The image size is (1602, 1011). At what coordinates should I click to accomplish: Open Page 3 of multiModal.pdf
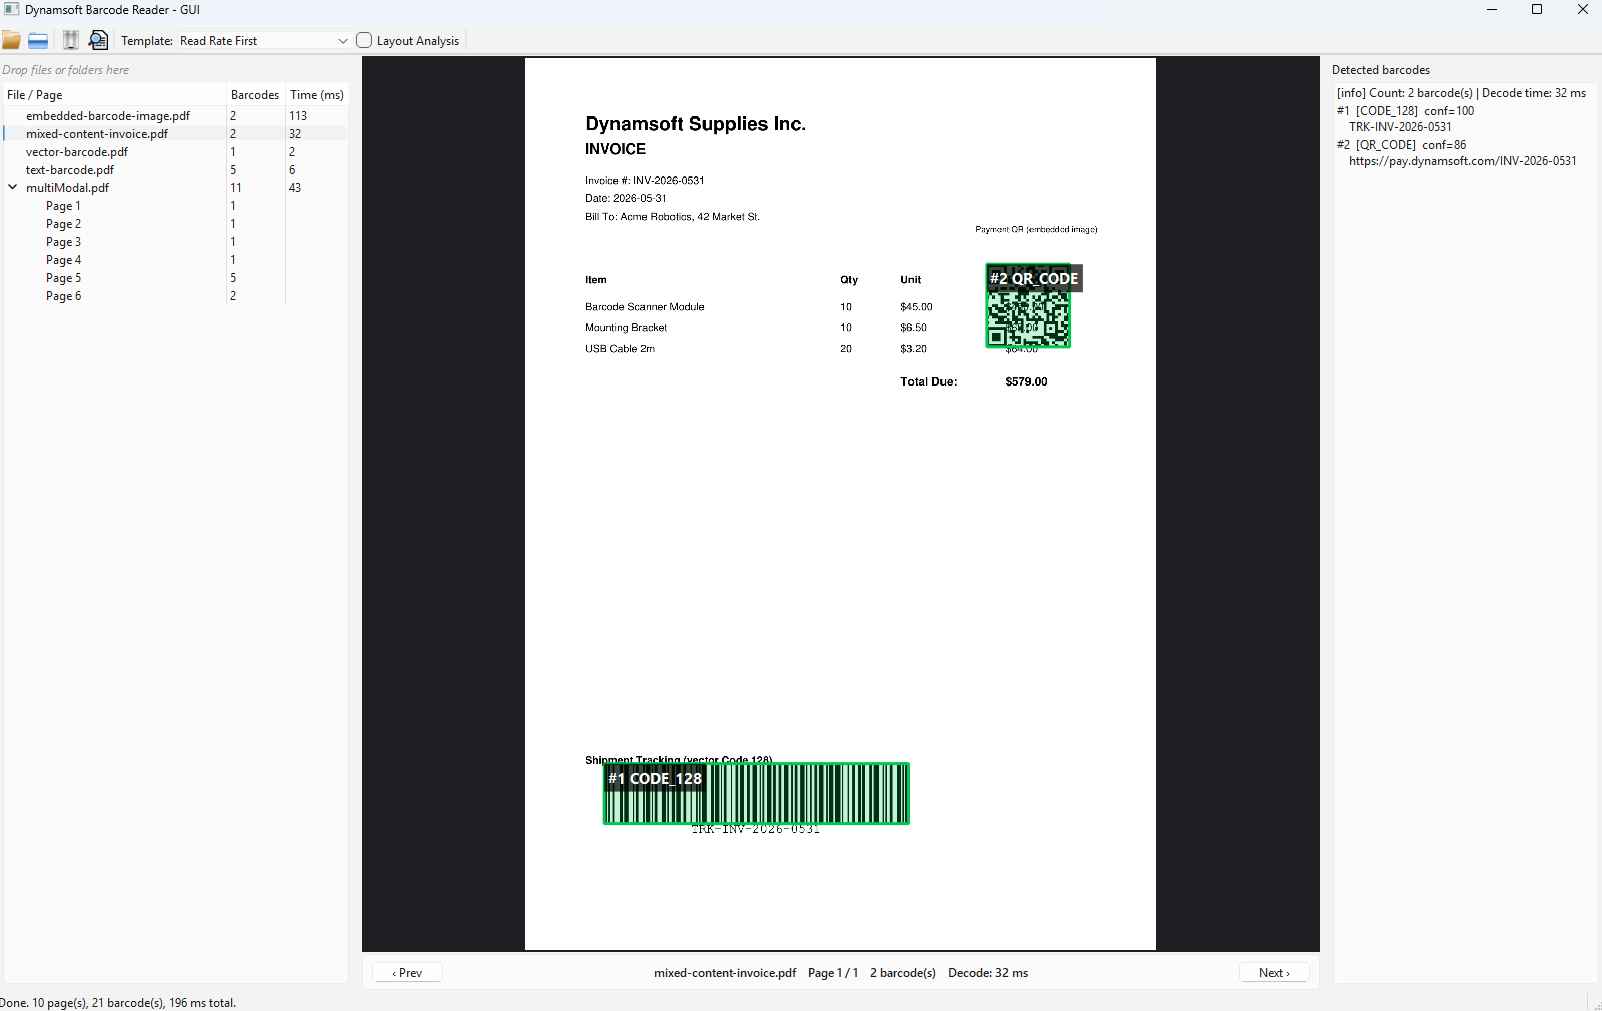coord(63,242)
